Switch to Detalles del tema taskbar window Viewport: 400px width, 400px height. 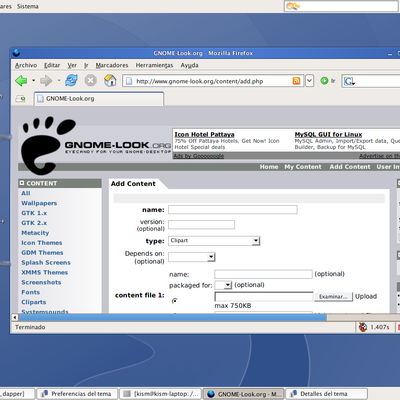click(327, 394)
